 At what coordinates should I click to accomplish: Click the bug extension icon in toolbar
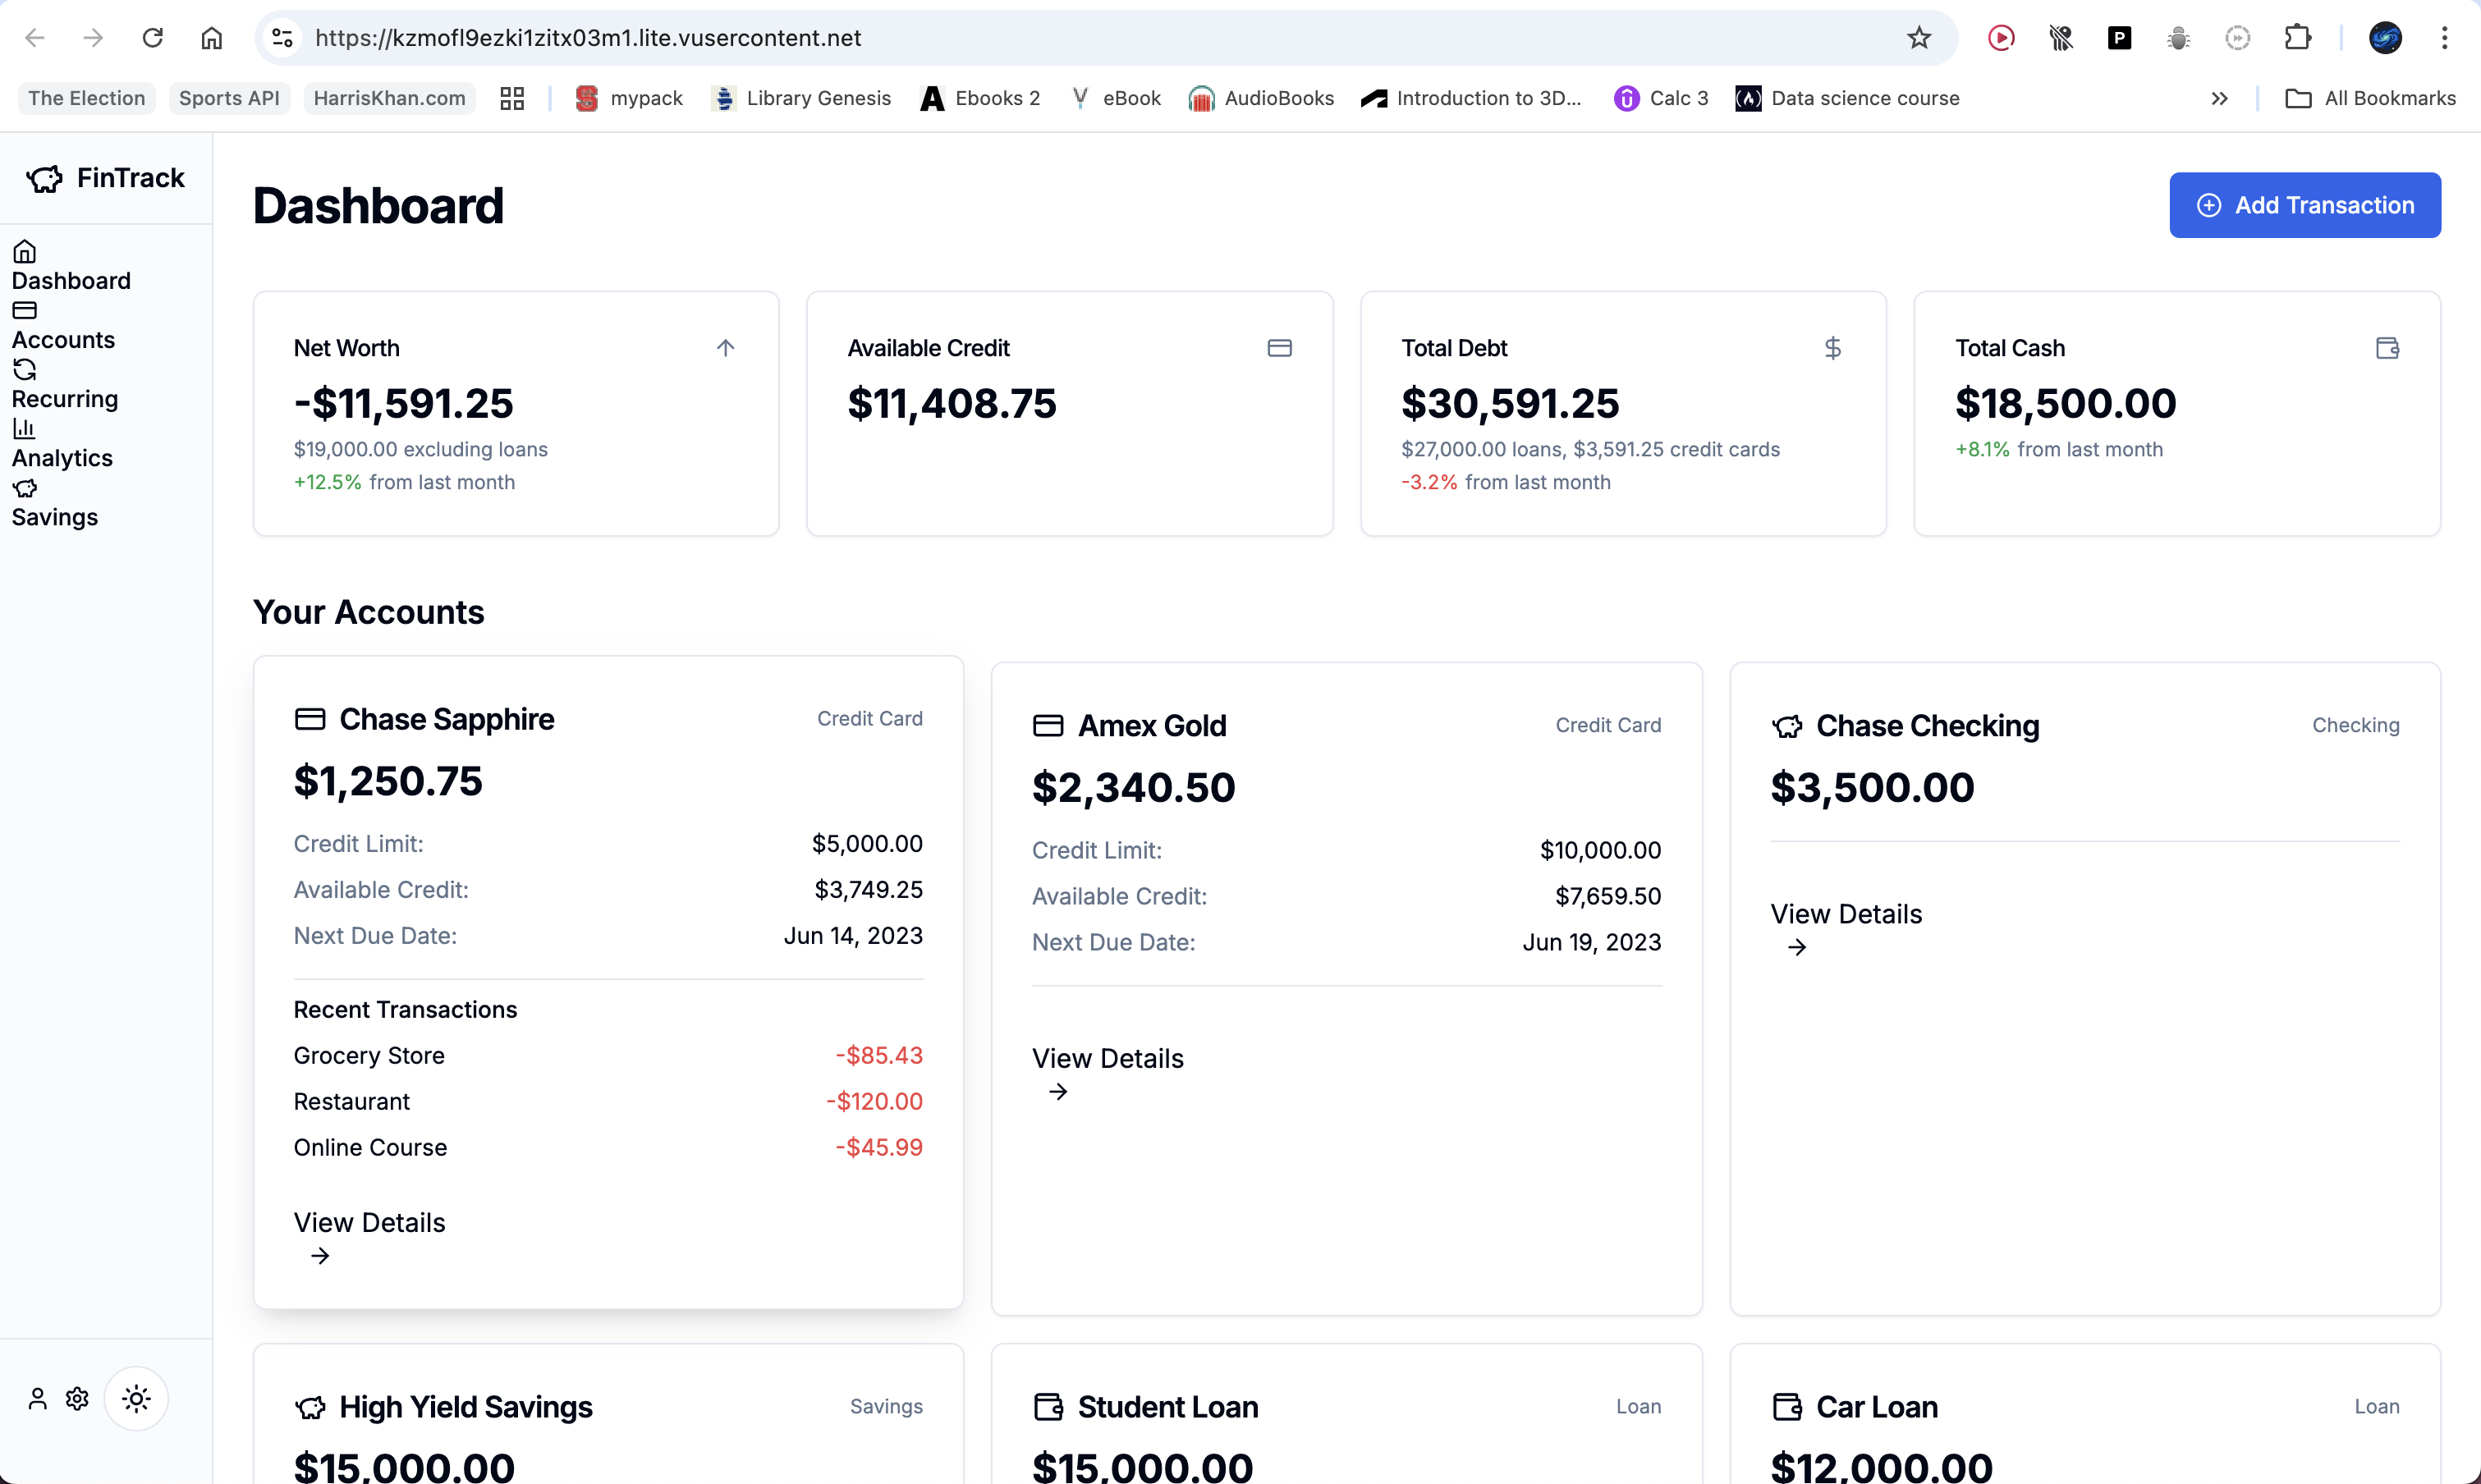[2178, 38]
